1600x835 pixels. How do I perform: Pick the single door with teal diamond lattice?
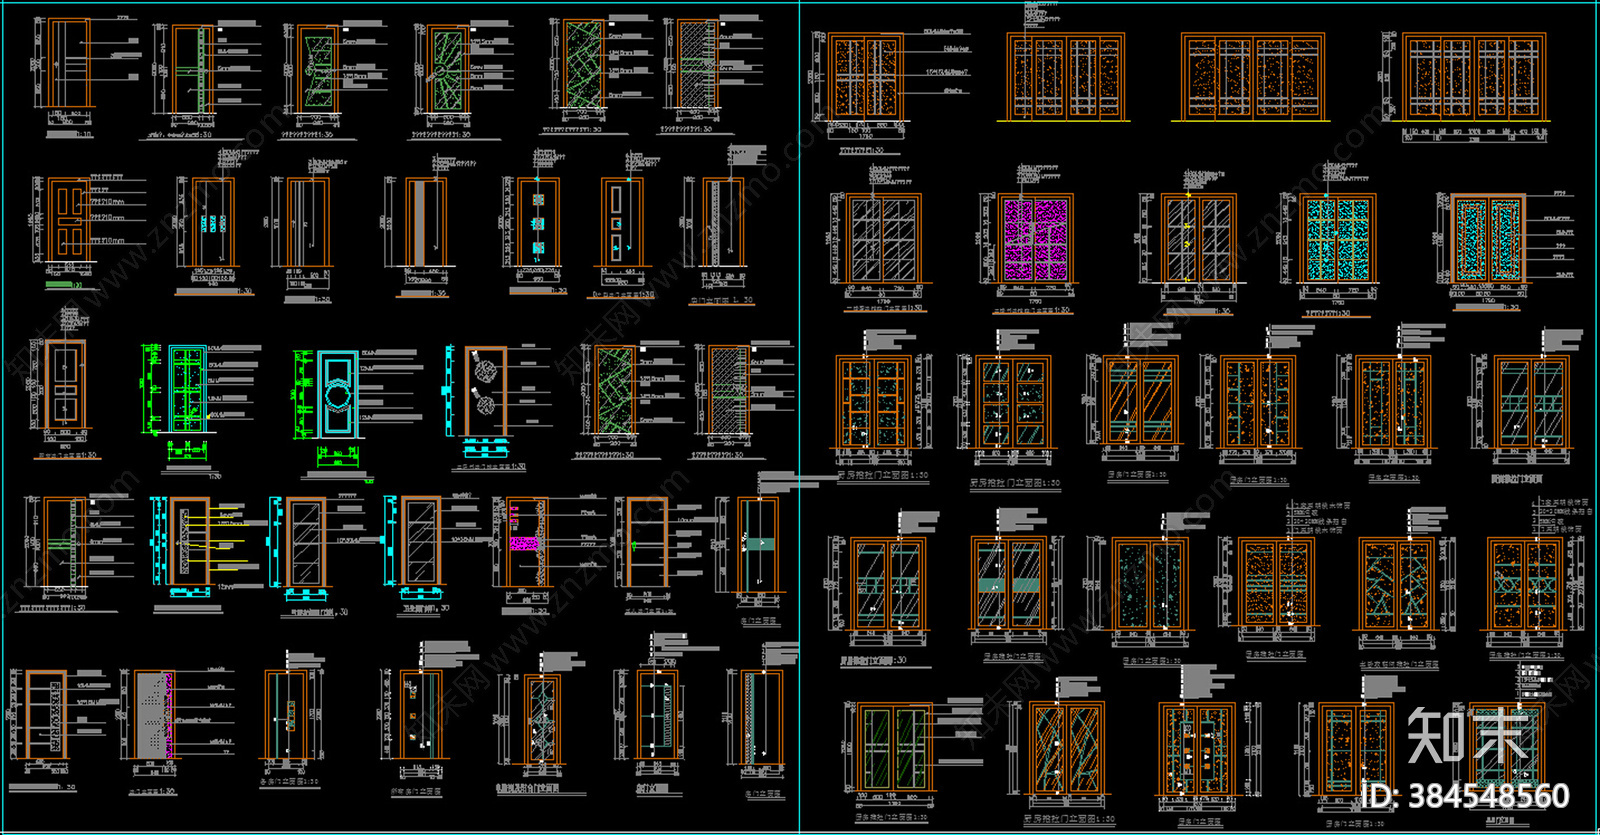[544, 718]
